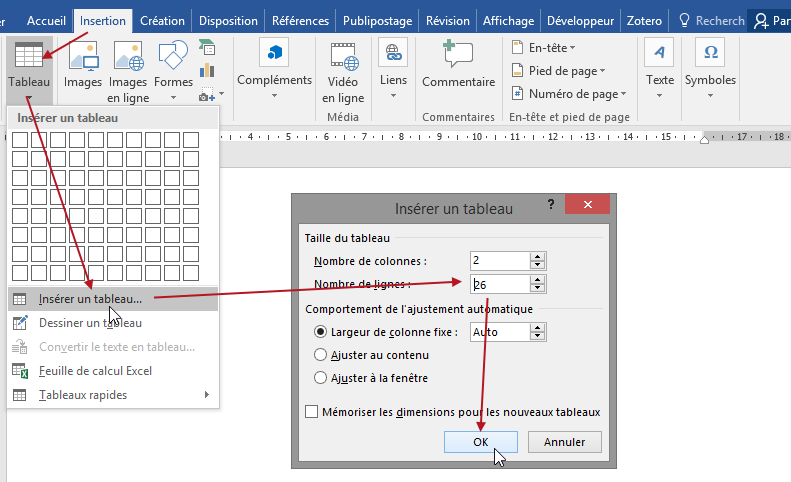Image resolution: width=791 pixels, height=482 pixels.
Task: Select the bottom-right cell of table grid
Action: tap(191, 273)
